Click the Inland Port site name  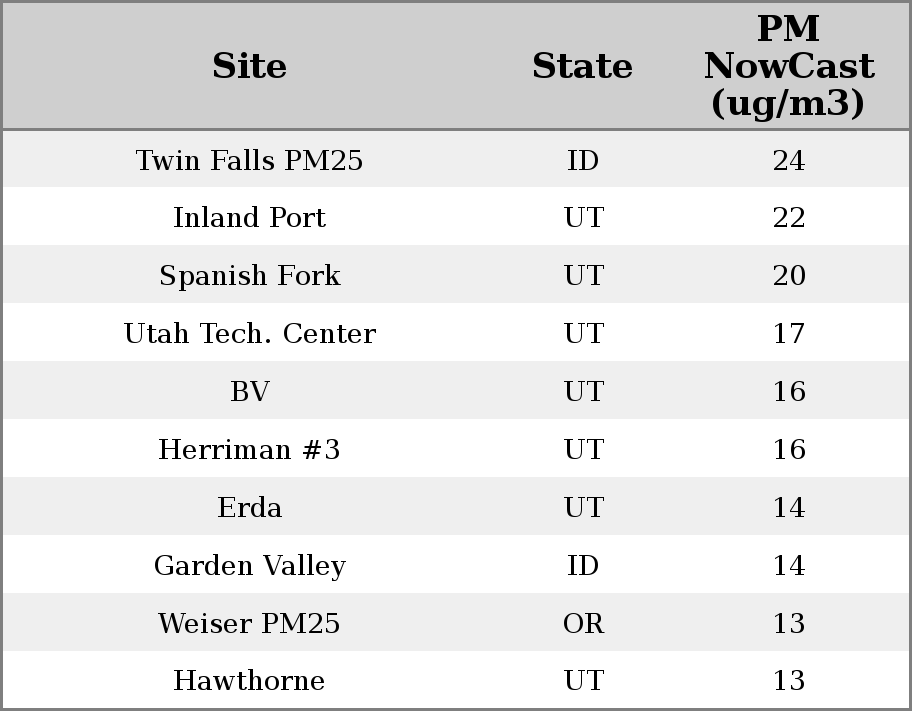(249, 218)
